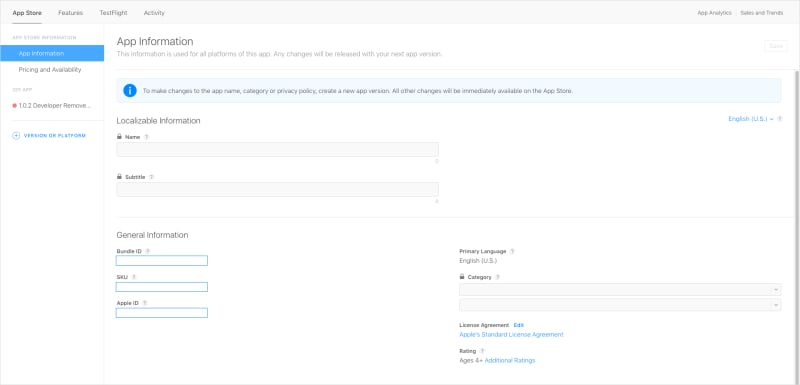Click the help icon next to Bundle ID
This screenshot has width=800, height=385.
(x=148, y=251)
